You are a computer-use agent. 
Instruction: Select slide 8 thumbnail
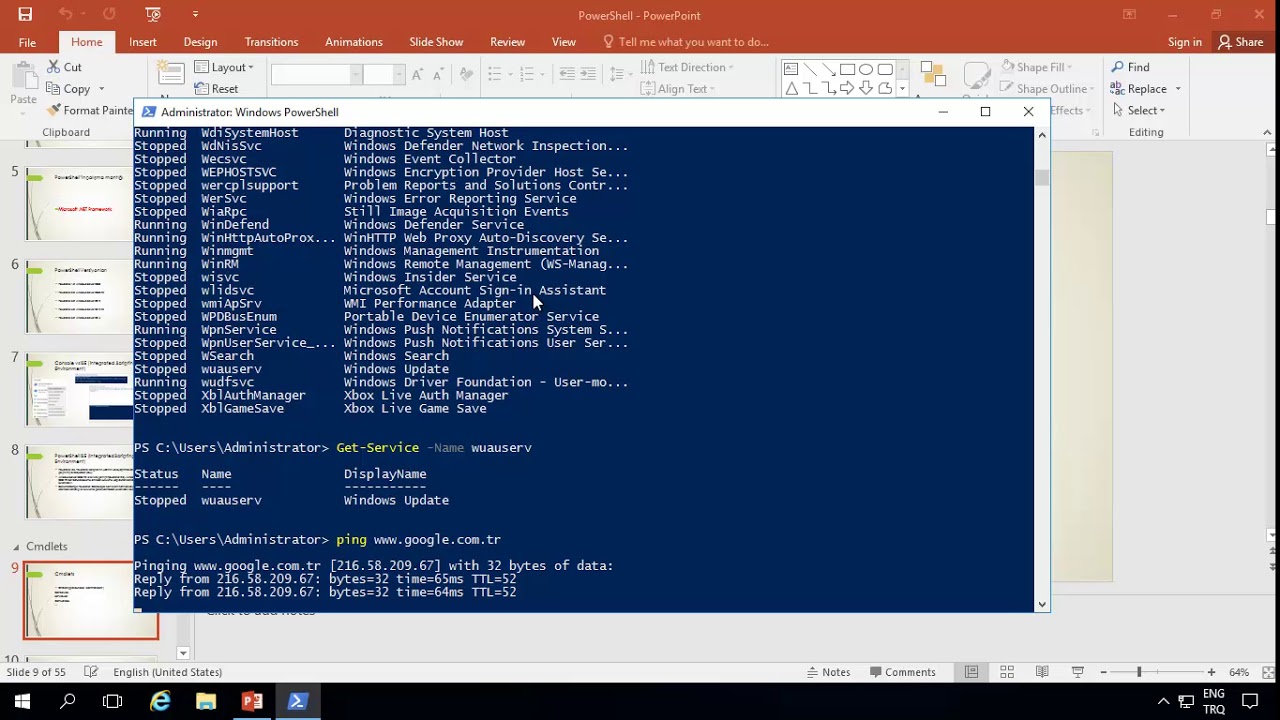[x=79, y=483]
